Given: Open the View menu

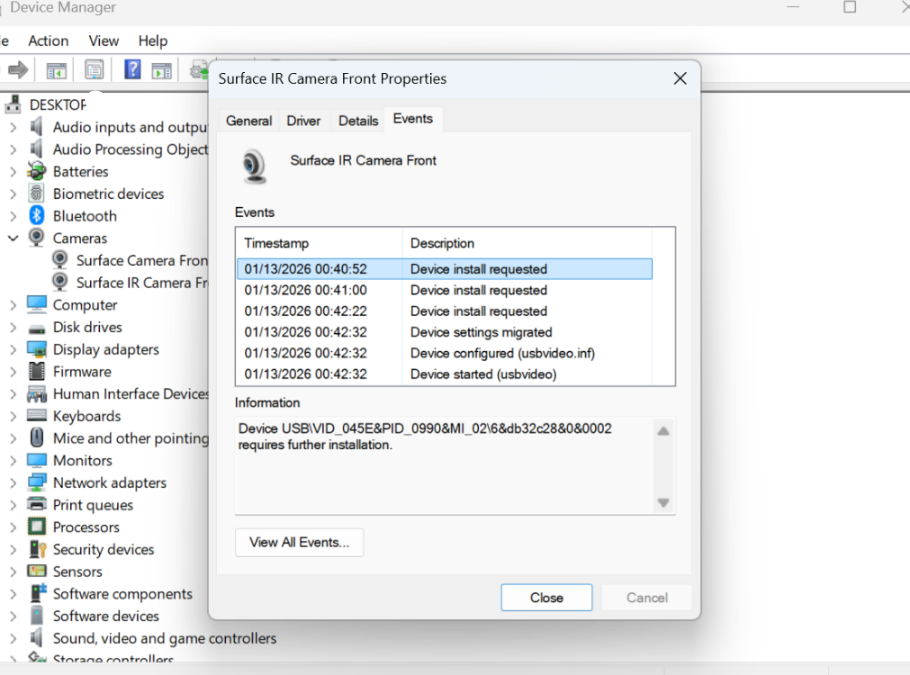Looking at the screenshot, I should point(104,41).
